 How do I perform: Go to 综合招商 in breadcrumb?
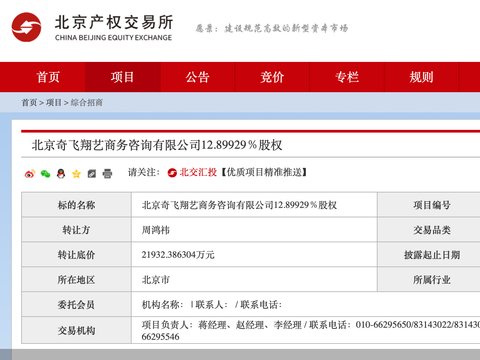click(x=86, y=102)
